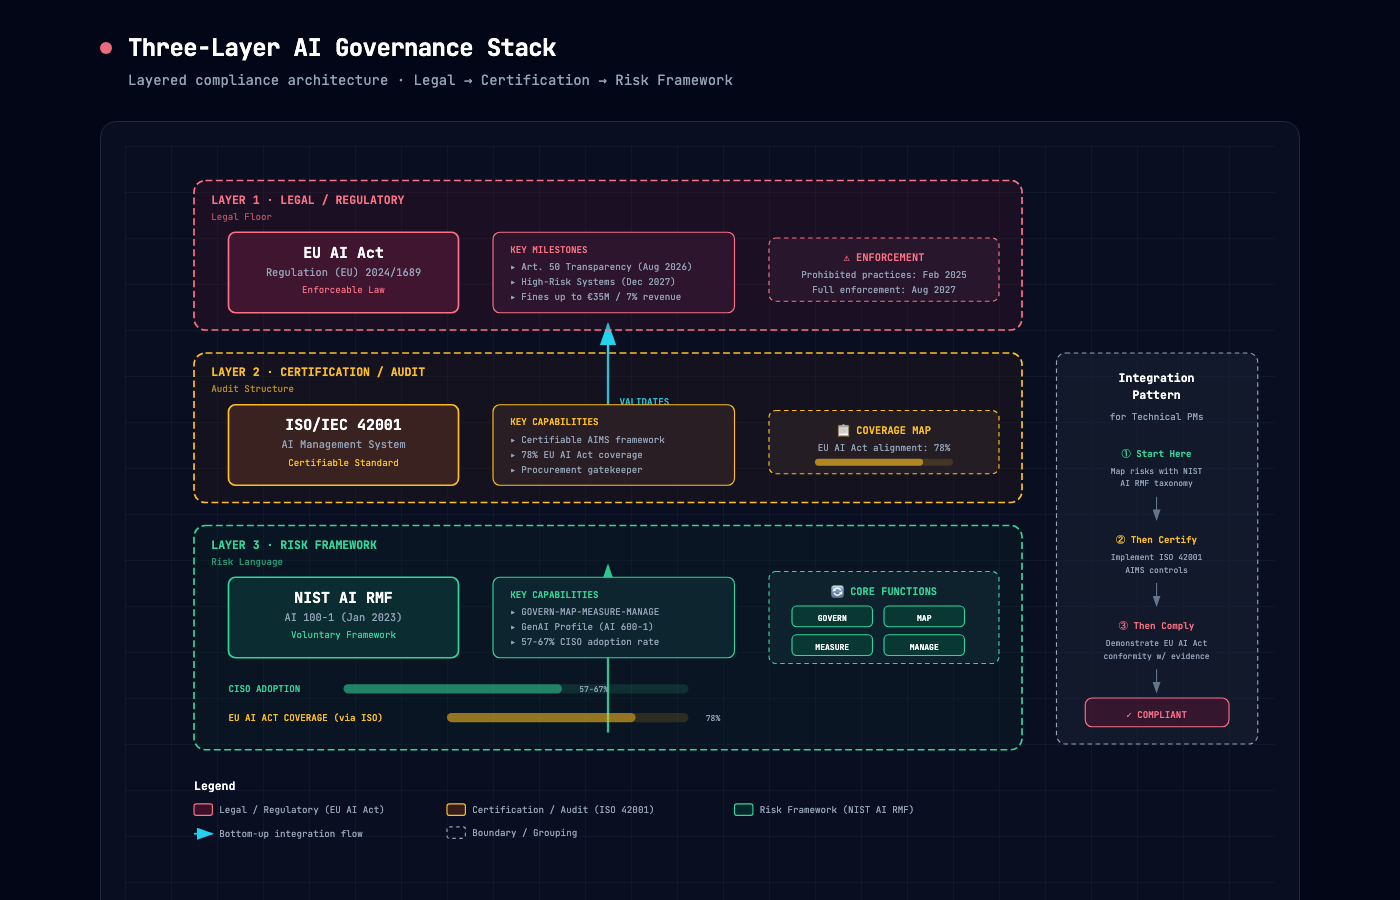The image size is (1400, 900).
Task: Click '78% EU AI Act coverage' bullet
Action: coord(582,455)
